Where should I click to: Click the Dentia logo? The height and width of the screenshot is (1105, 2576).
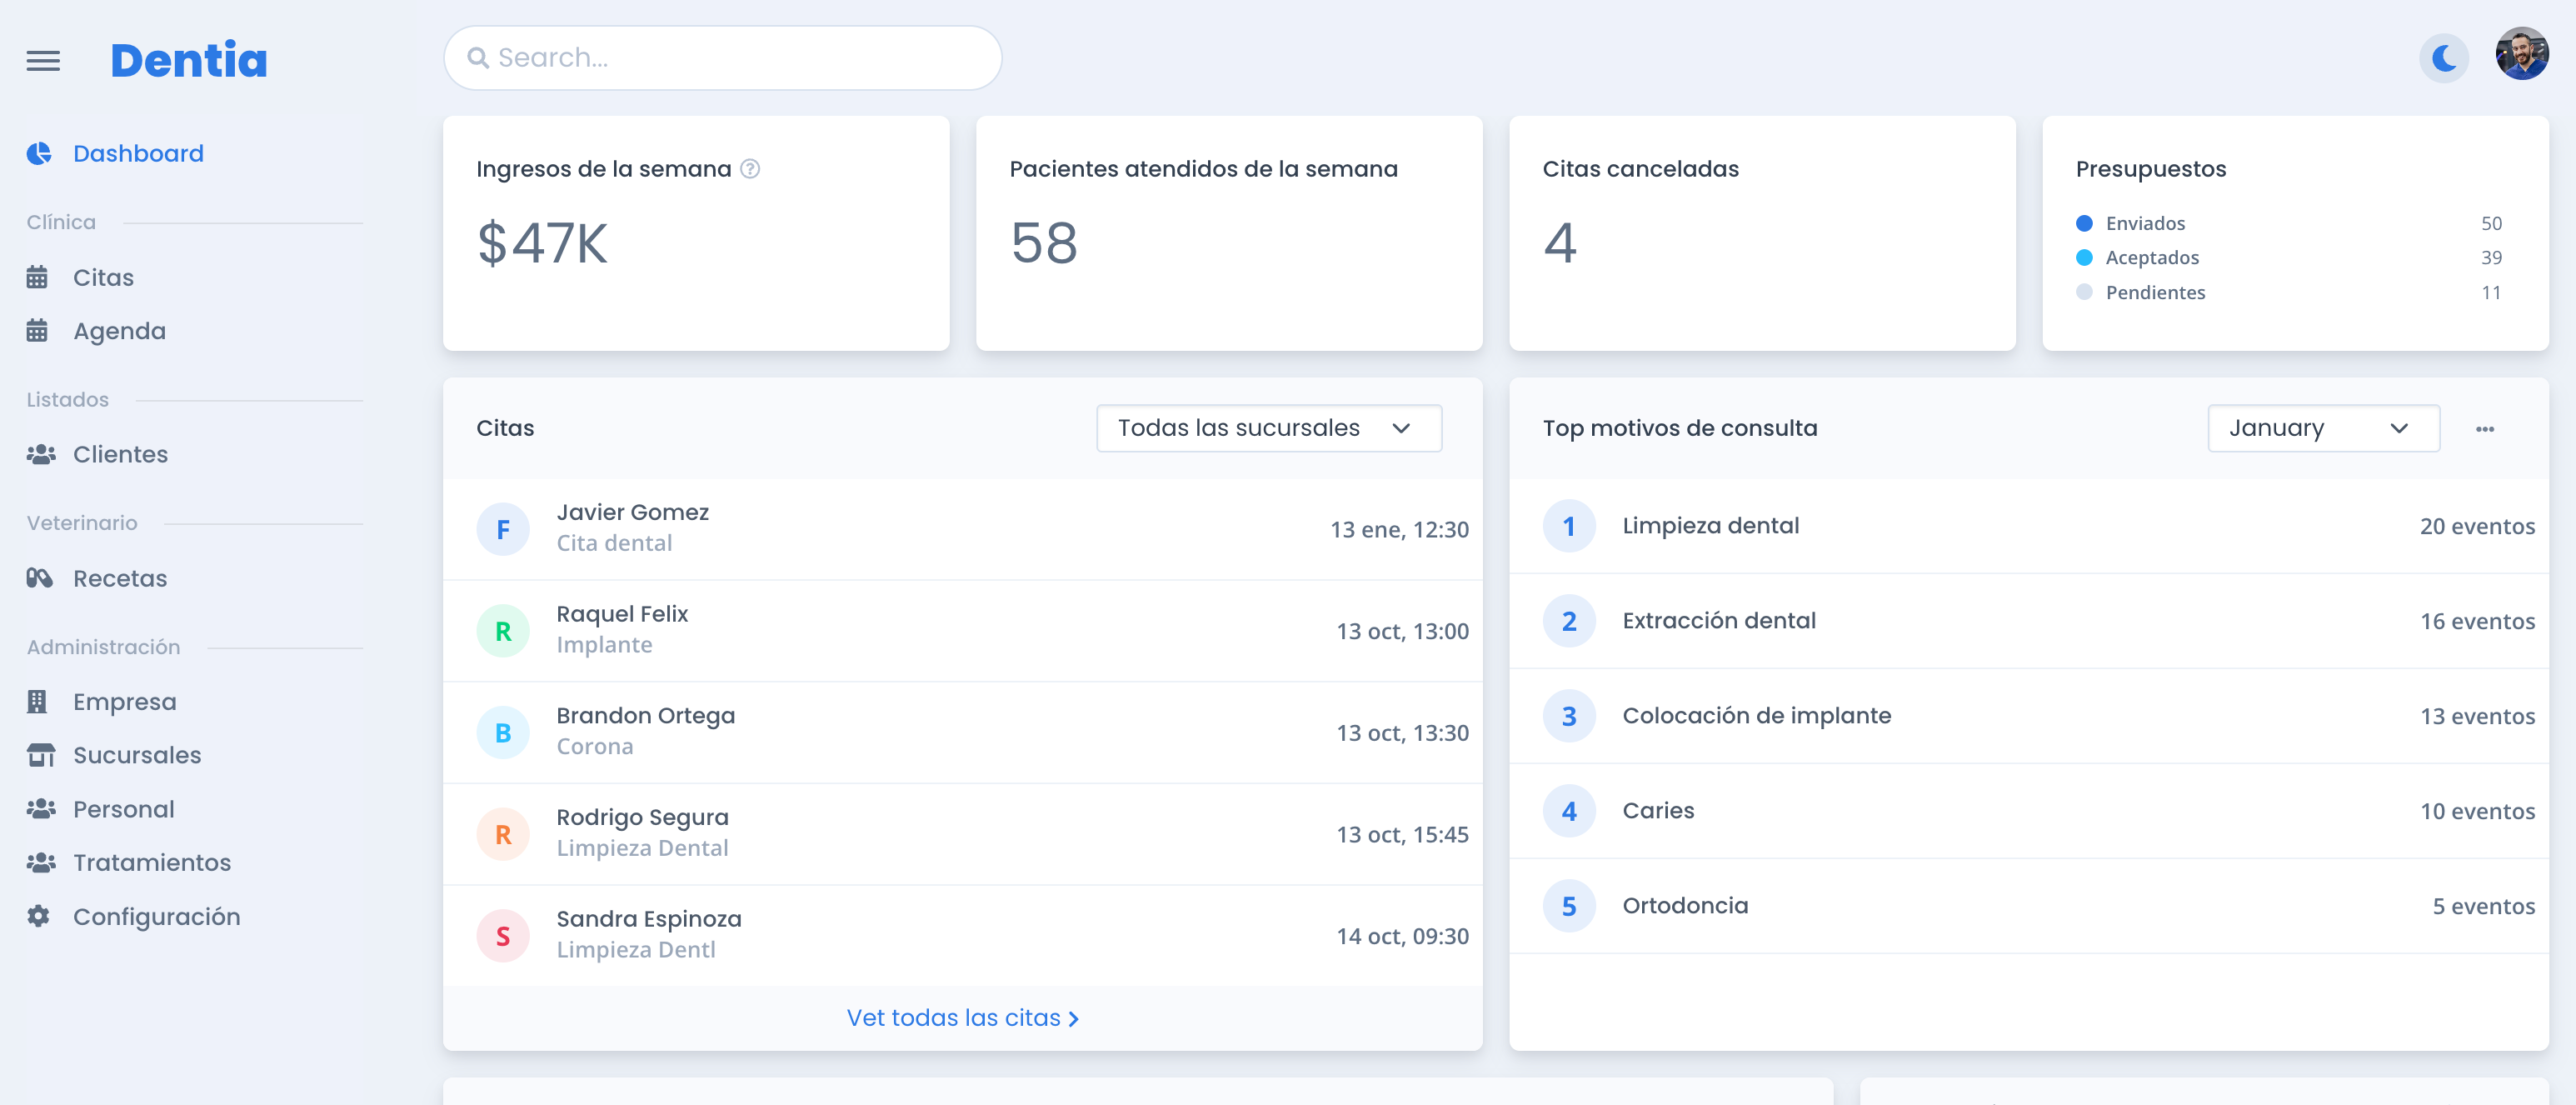[x=189, y=61]
